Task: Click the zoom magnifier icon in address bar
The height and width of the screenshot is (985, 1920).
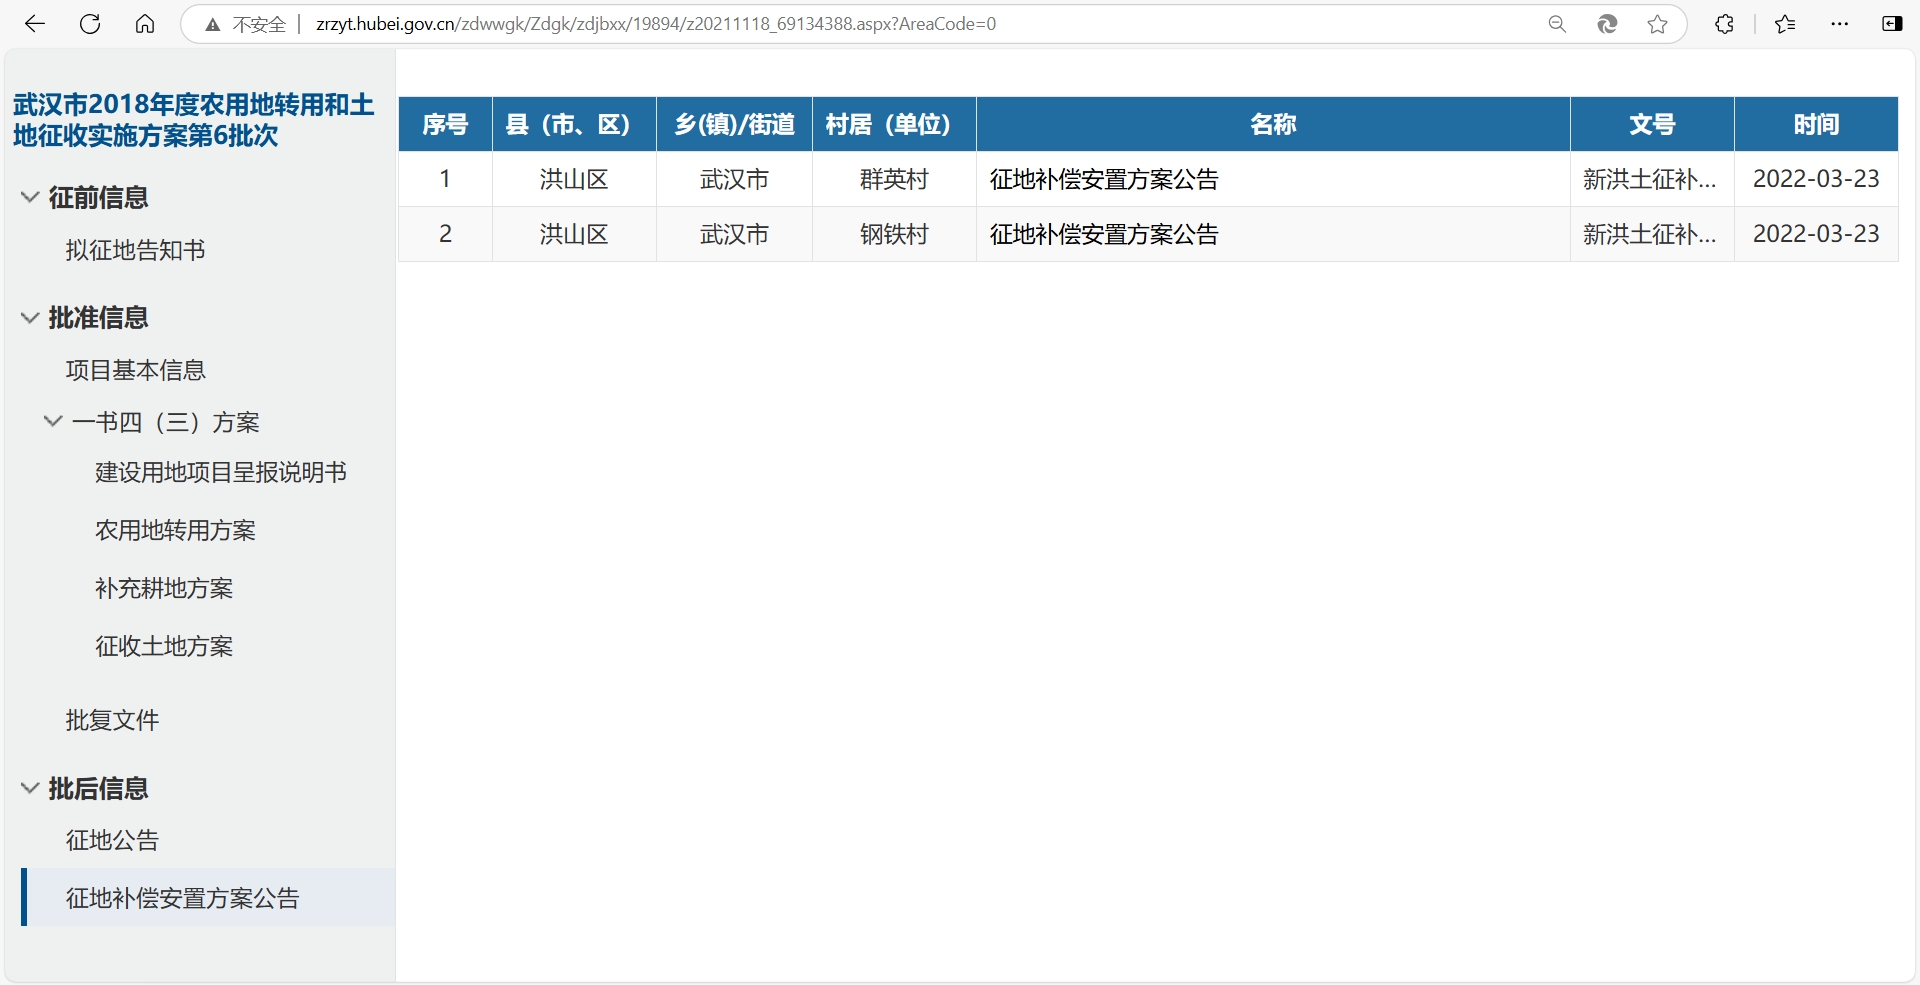Action: coord(1557,24)
